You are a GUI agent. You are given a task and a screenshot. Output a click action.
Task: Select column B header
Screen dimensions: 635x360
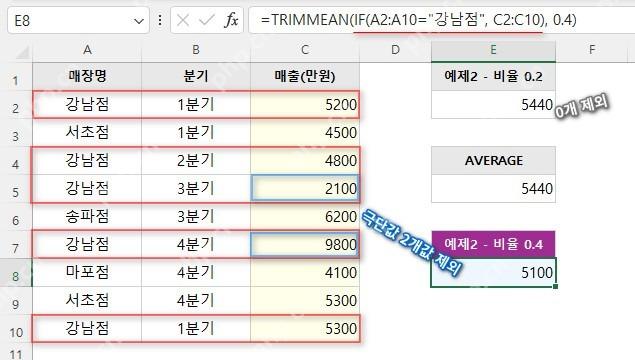pos(196,50)
